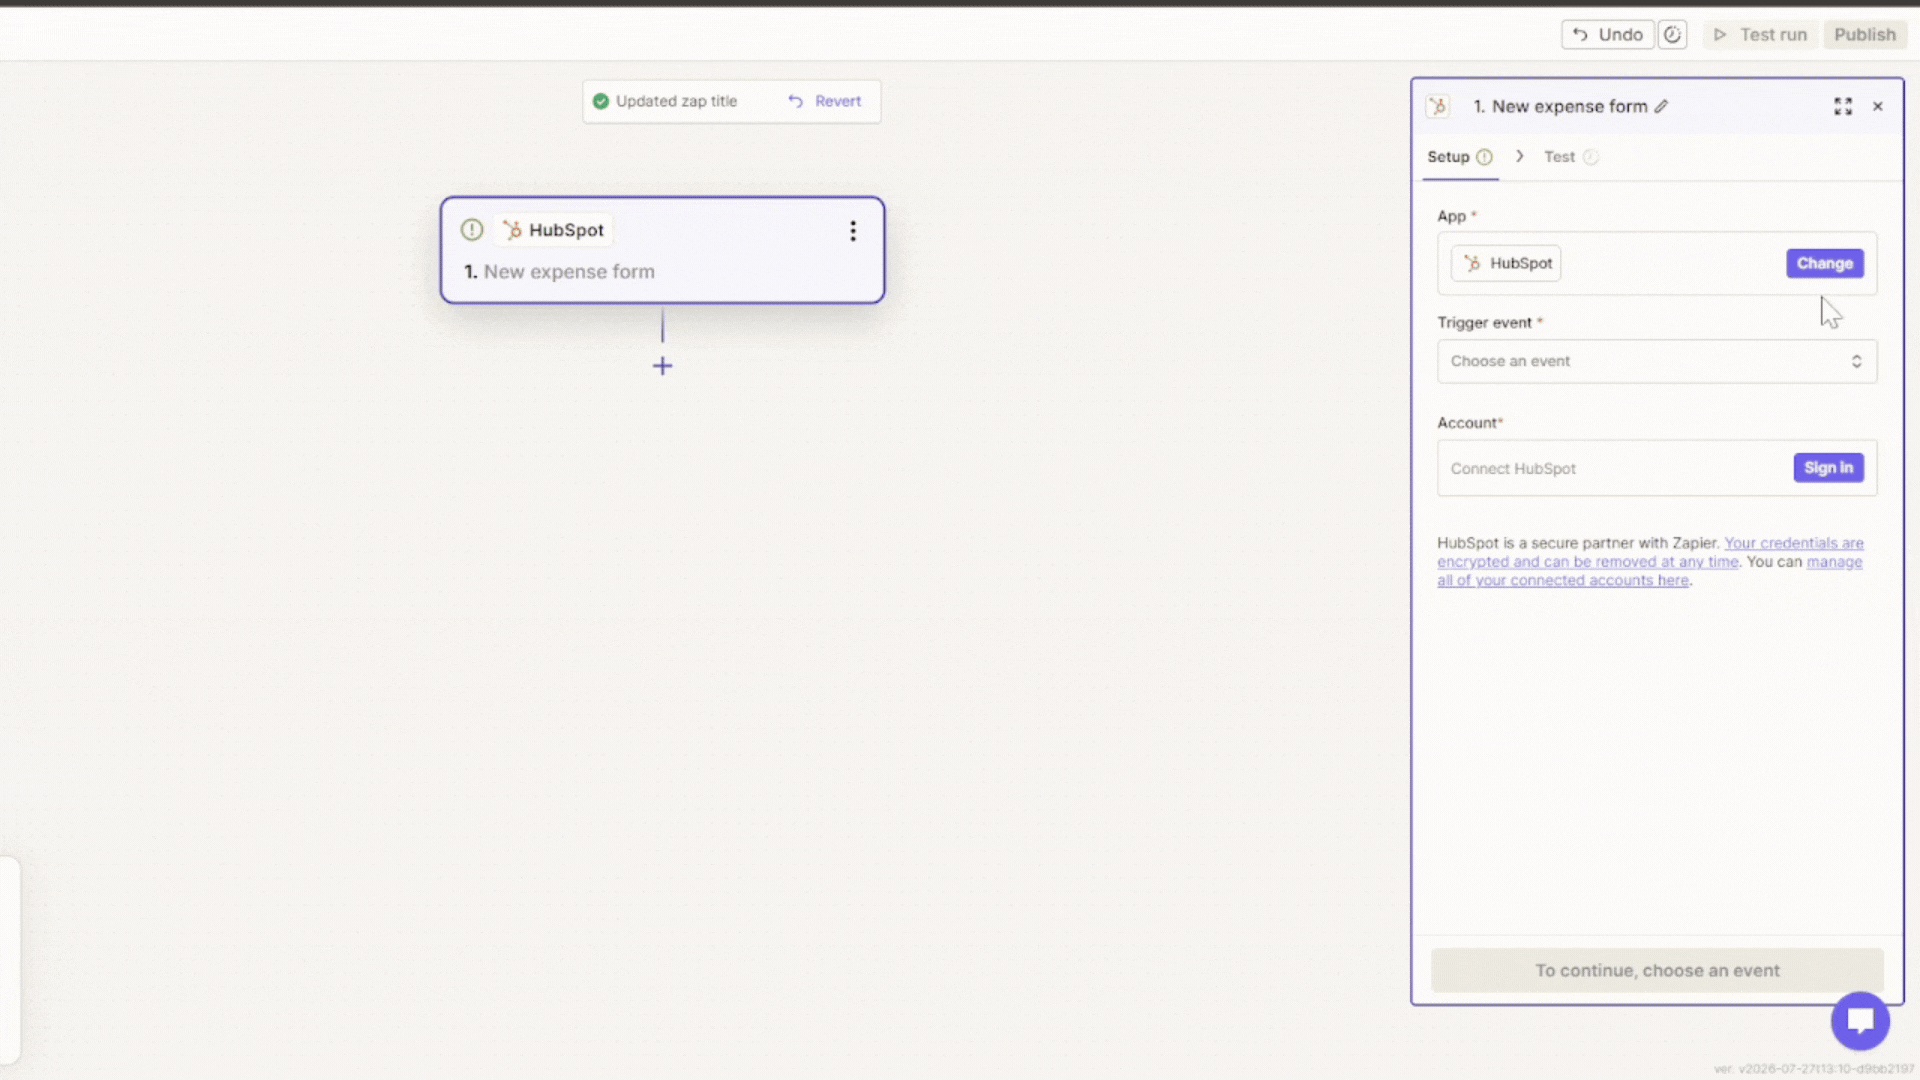Click the warning icon on HubSpot step
The image size is (1920, 1080).
(x=472, y=230)
